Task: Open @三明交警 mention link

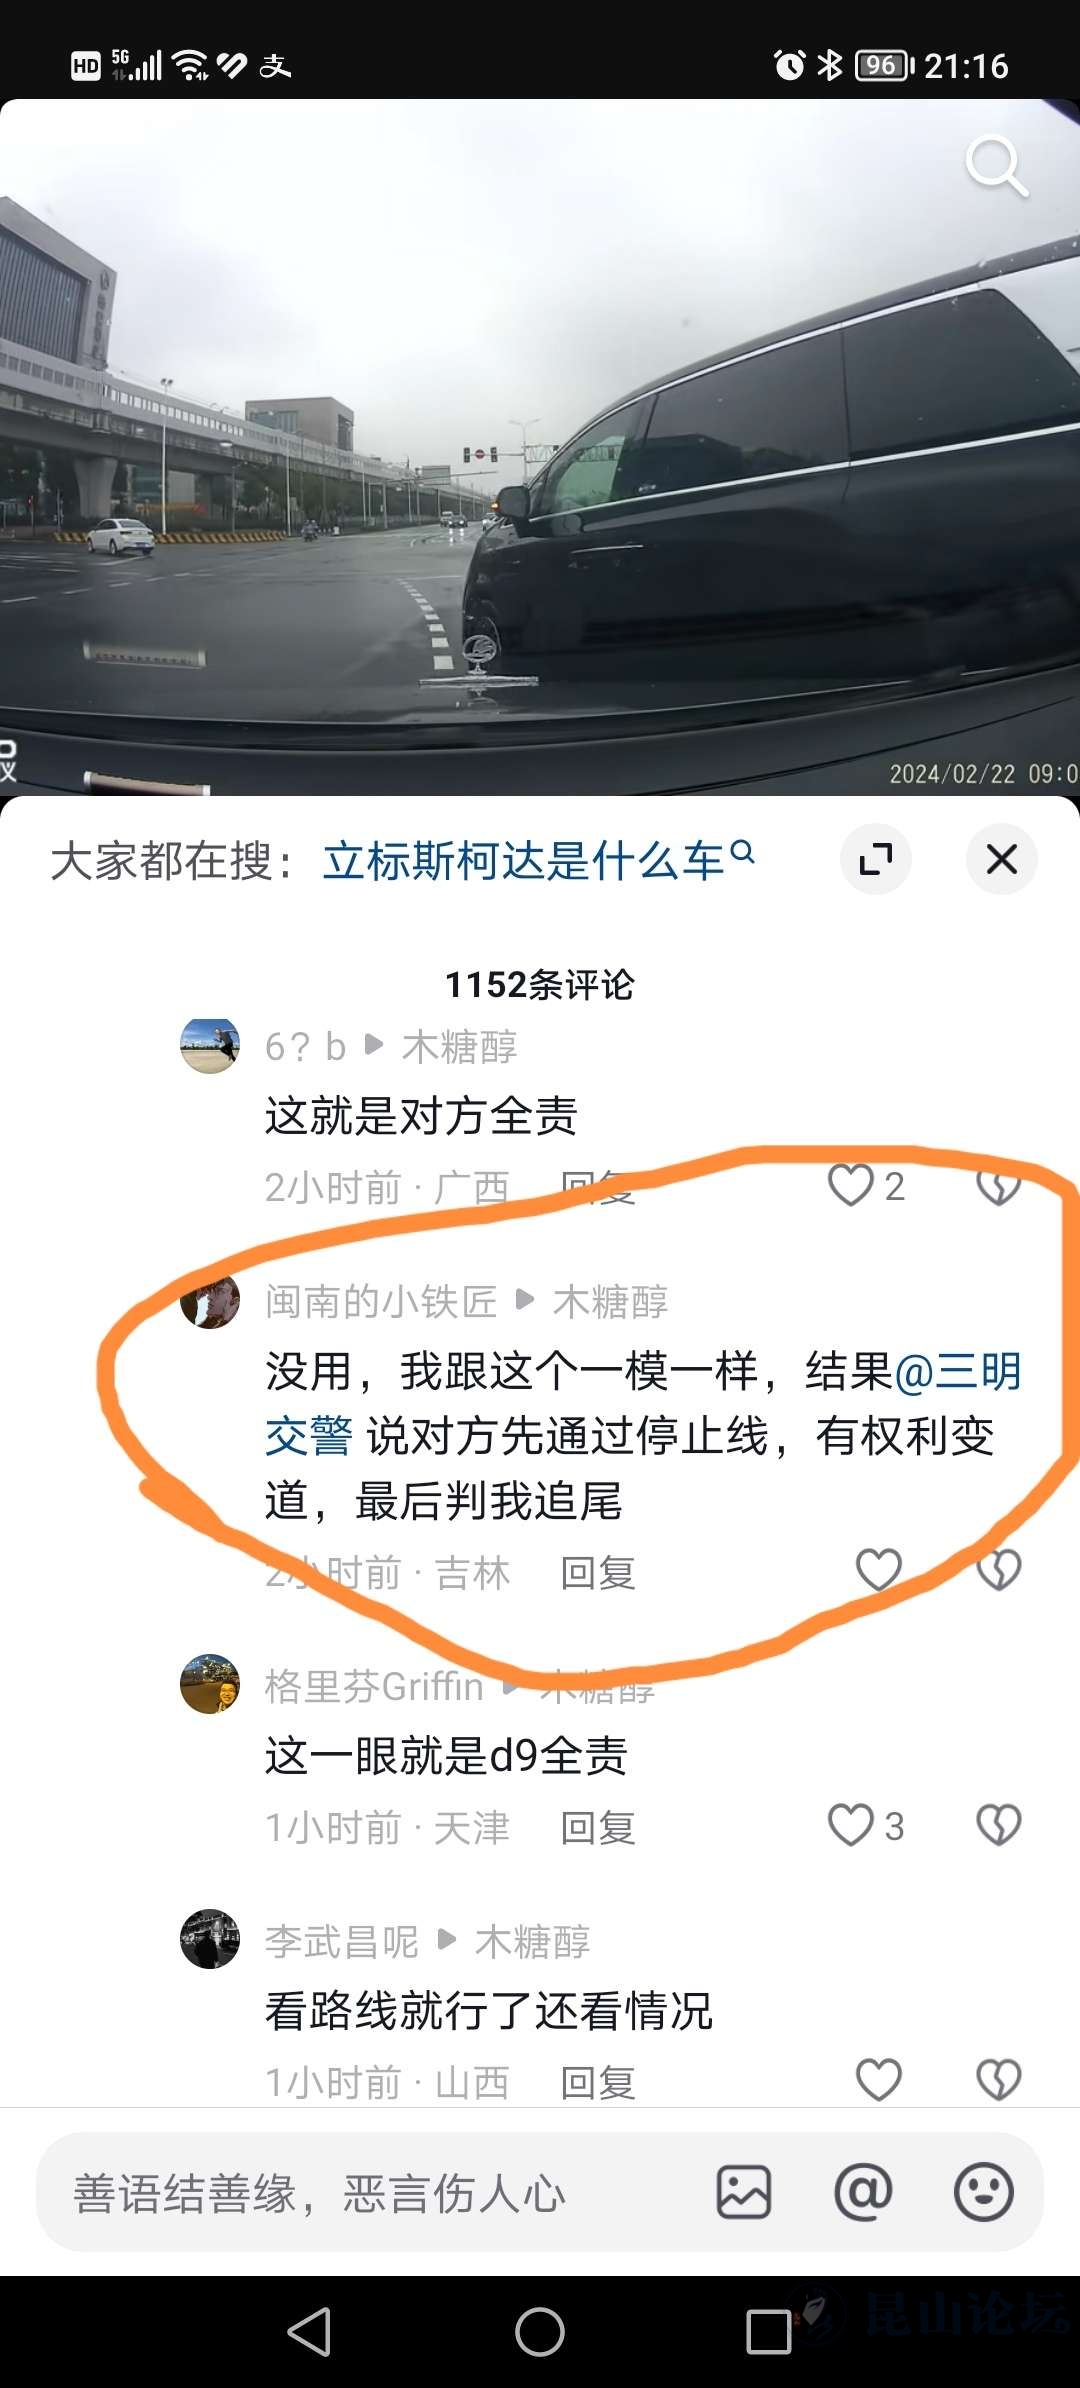Action: [642, 1404]
